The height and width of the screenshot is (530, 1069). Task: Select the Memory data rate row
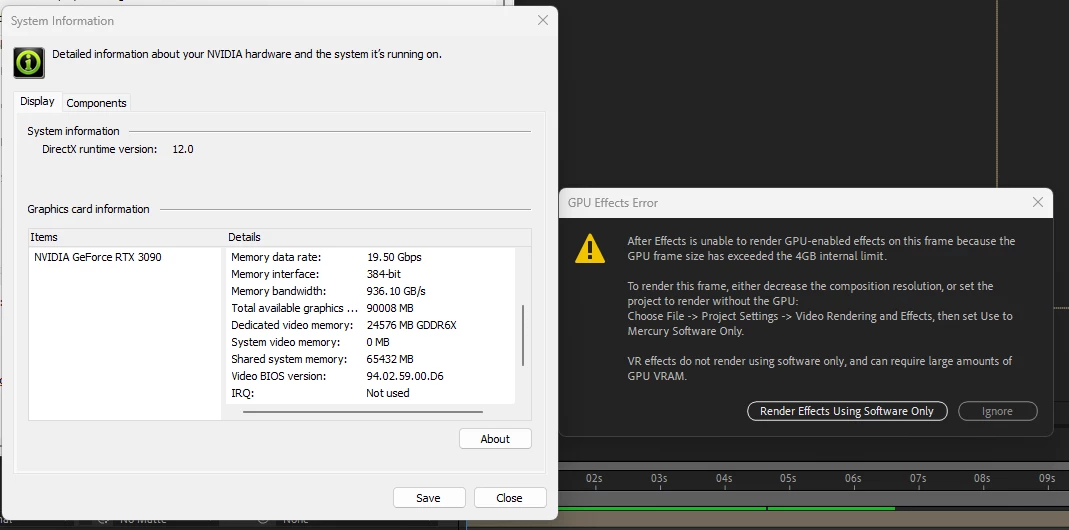pos(371,257)
